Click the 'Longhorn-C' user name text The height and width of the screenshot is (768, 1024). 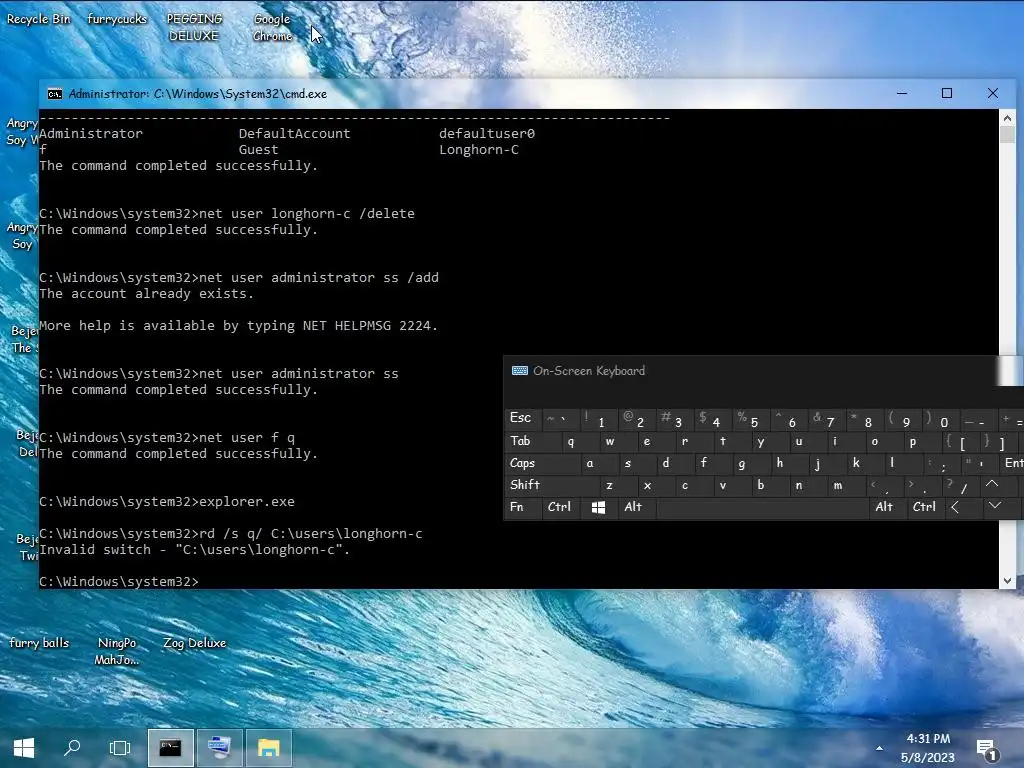[x=479, y=150]
